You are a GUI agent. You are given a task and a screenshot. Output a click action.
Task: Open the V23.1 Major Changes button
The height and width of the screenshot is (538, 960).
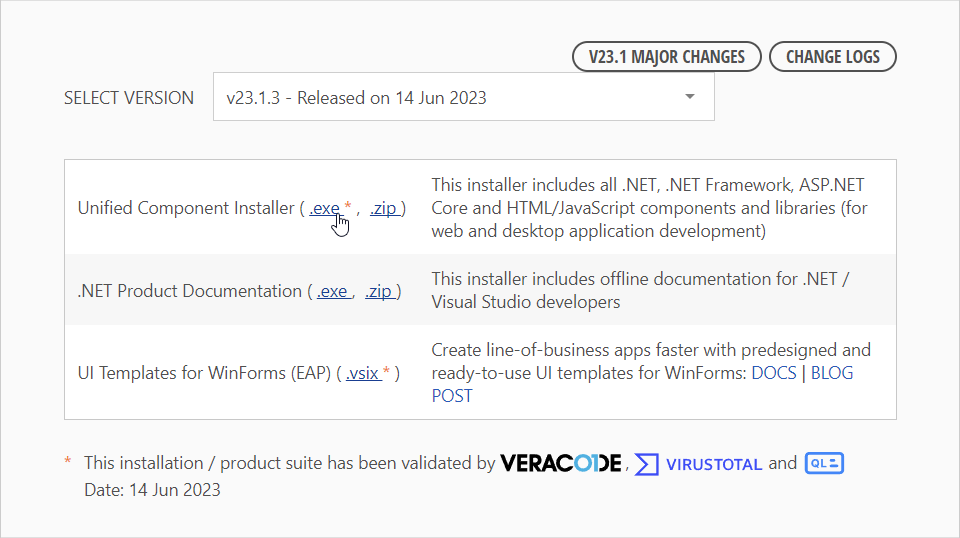[x=667, y=57]
